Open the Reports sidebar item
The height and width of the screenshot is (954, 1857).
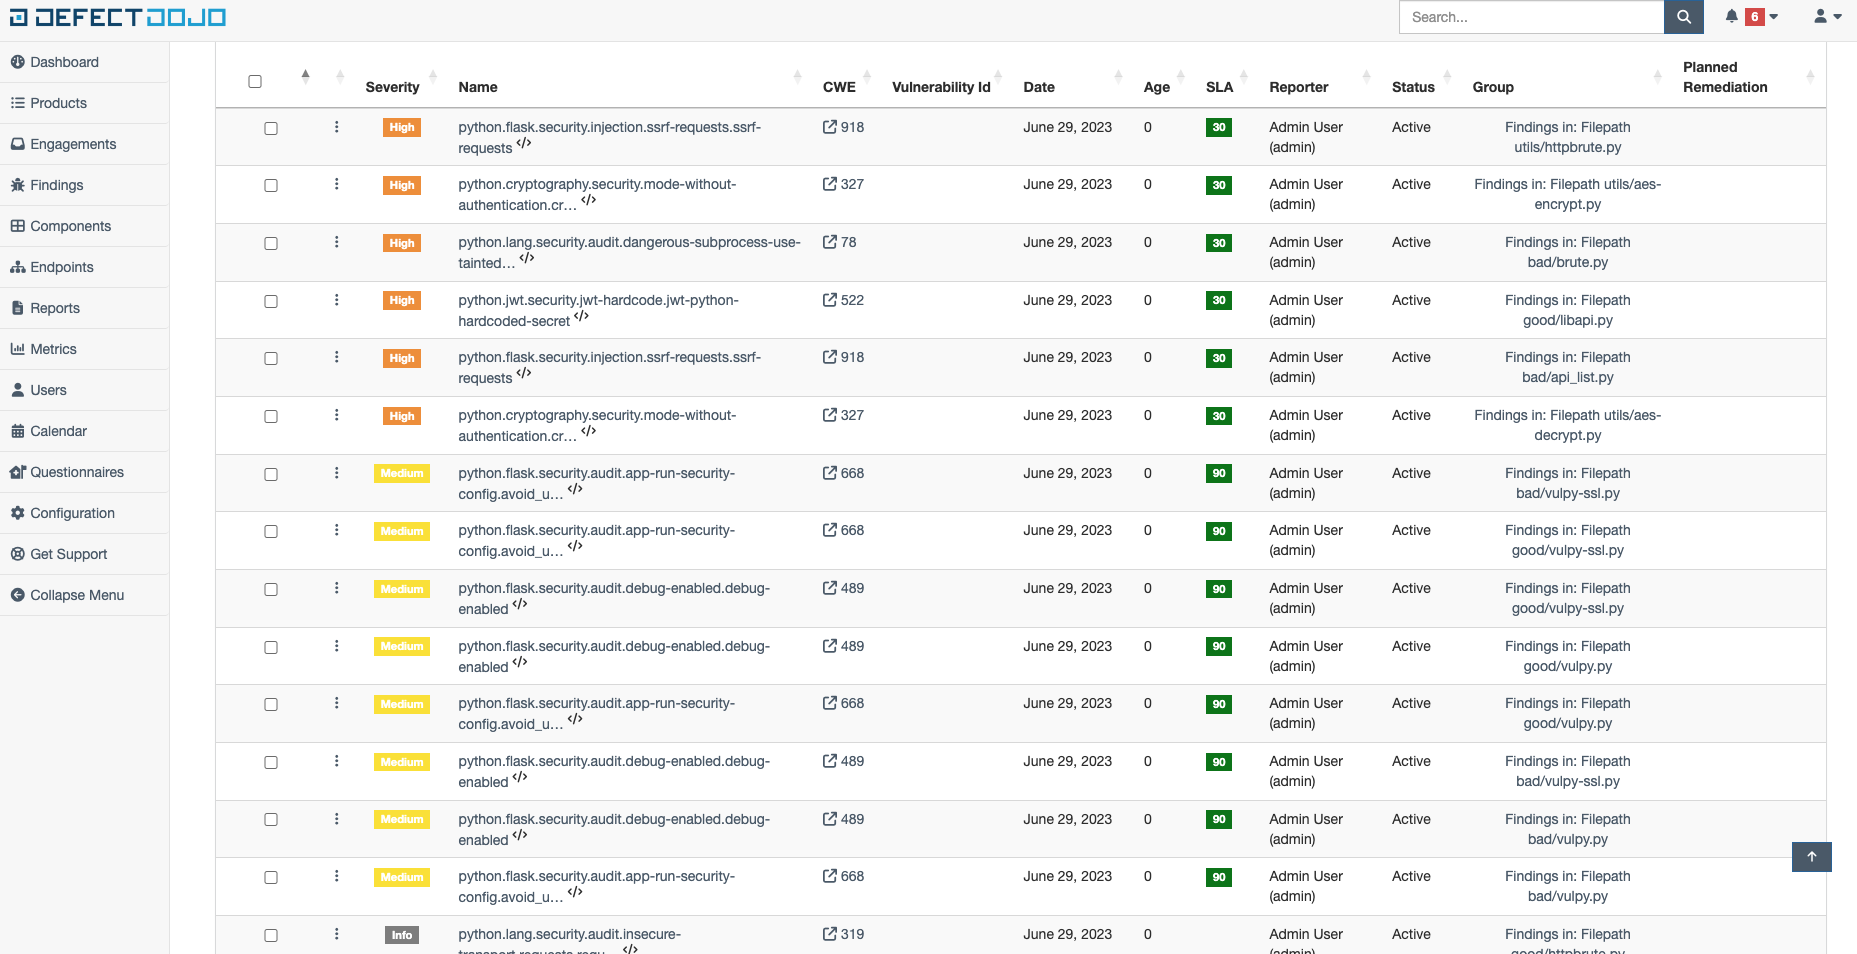84,308
